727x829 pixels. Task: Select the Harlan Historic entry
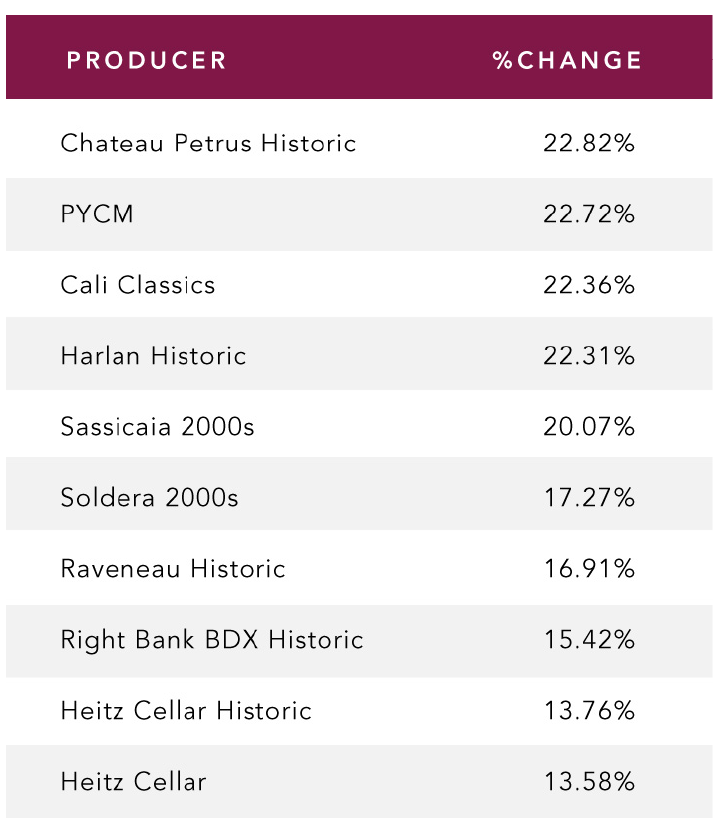[153, 356]
